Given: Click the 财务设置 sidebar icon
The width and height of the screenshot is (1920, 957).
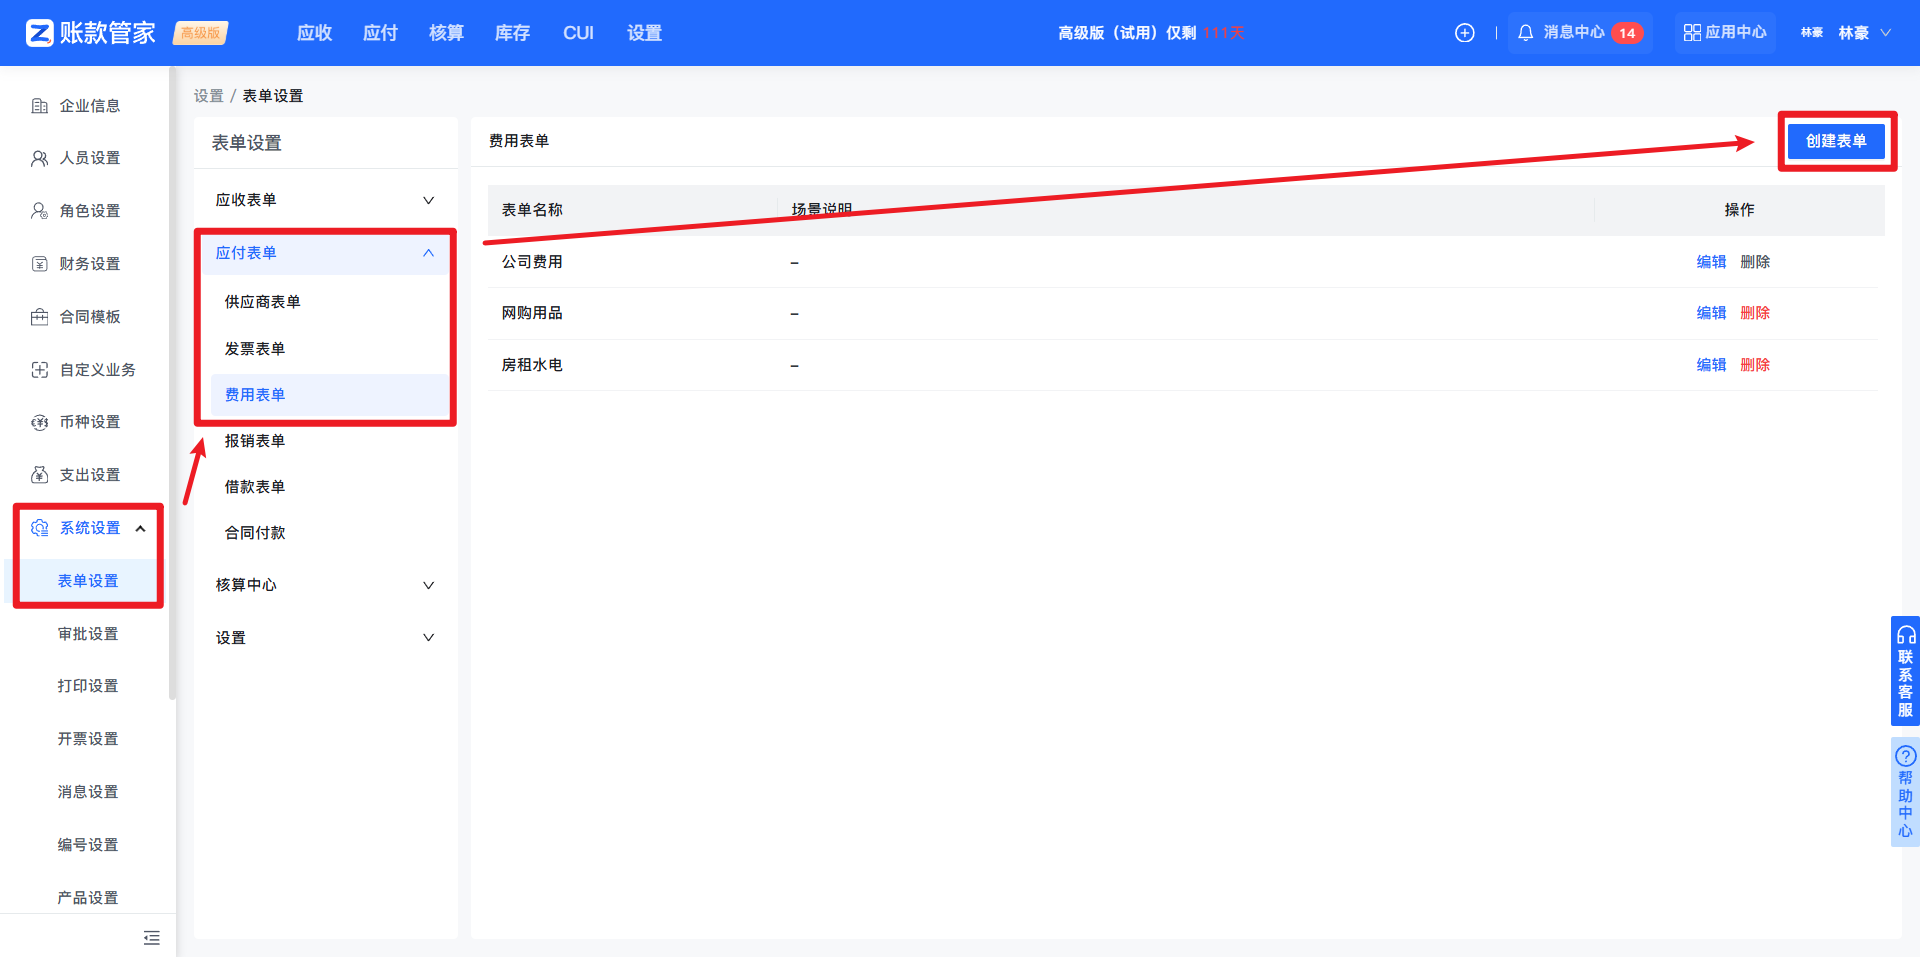Looking at the screenshot, I should [40, 264].
